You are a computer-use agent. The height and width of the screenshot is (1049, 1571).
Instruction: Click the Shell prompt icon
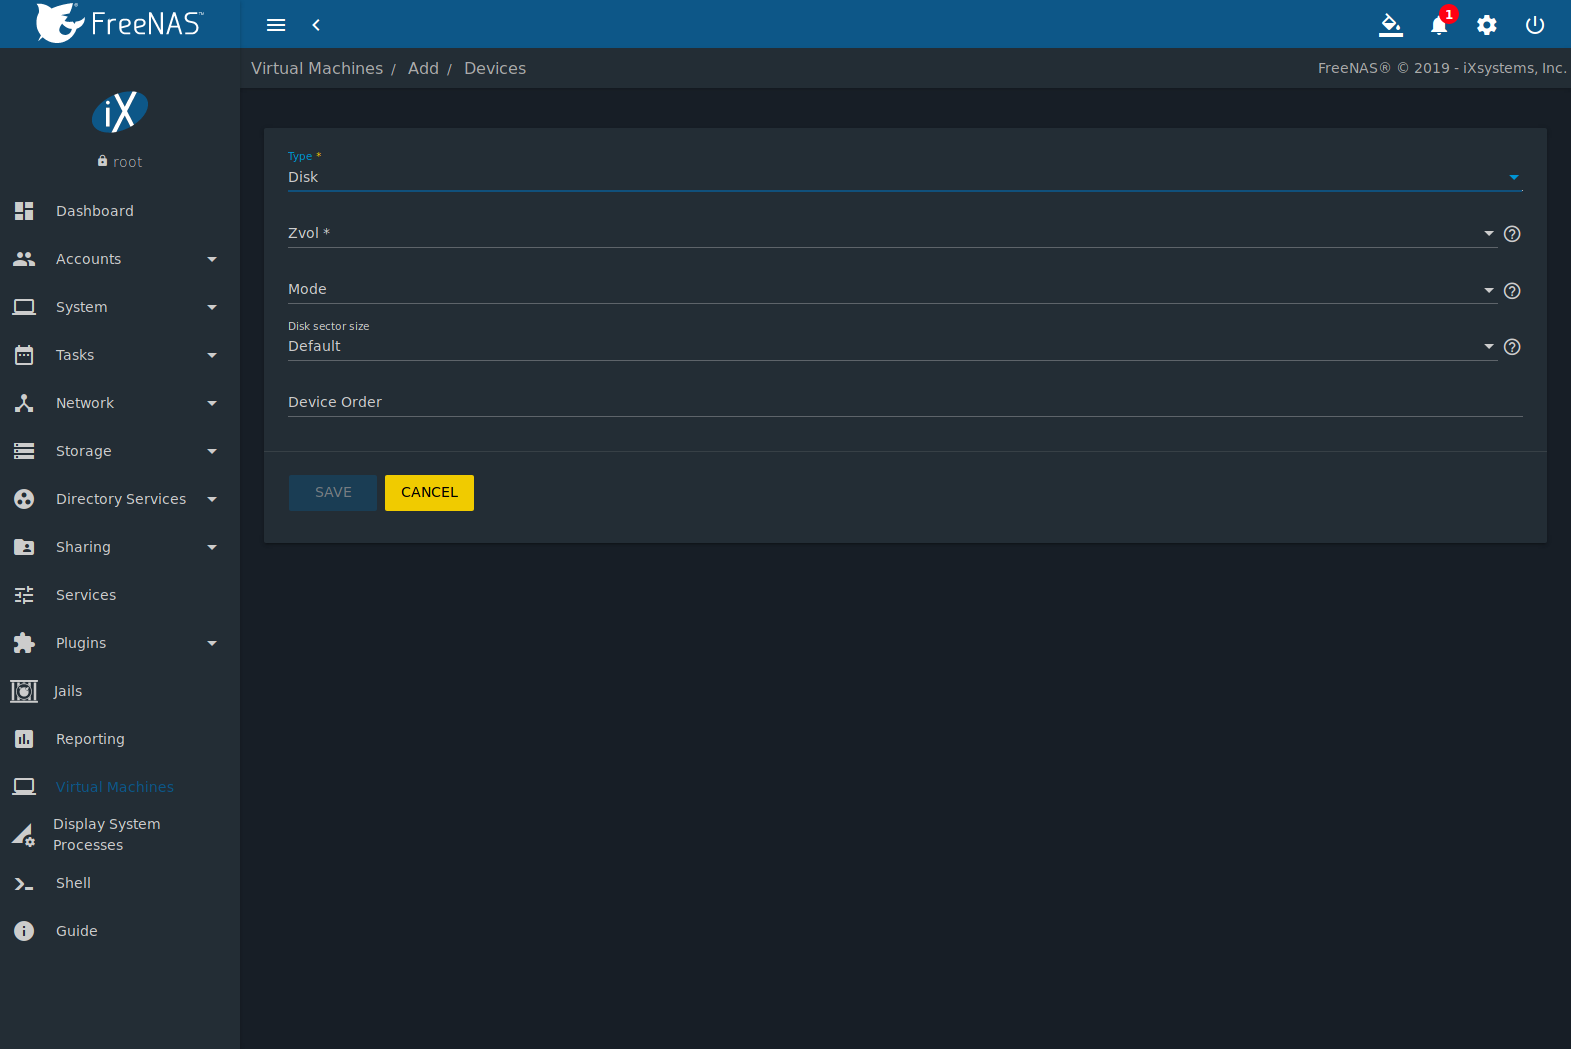tap(24, 883)
